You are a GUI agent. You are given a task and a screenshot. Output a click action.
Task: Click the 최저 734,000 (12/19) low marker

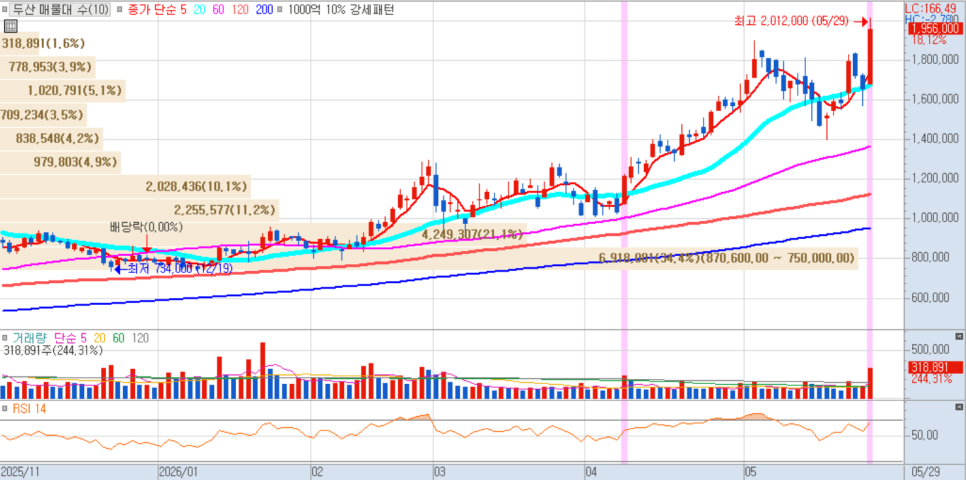coord(172,269)
